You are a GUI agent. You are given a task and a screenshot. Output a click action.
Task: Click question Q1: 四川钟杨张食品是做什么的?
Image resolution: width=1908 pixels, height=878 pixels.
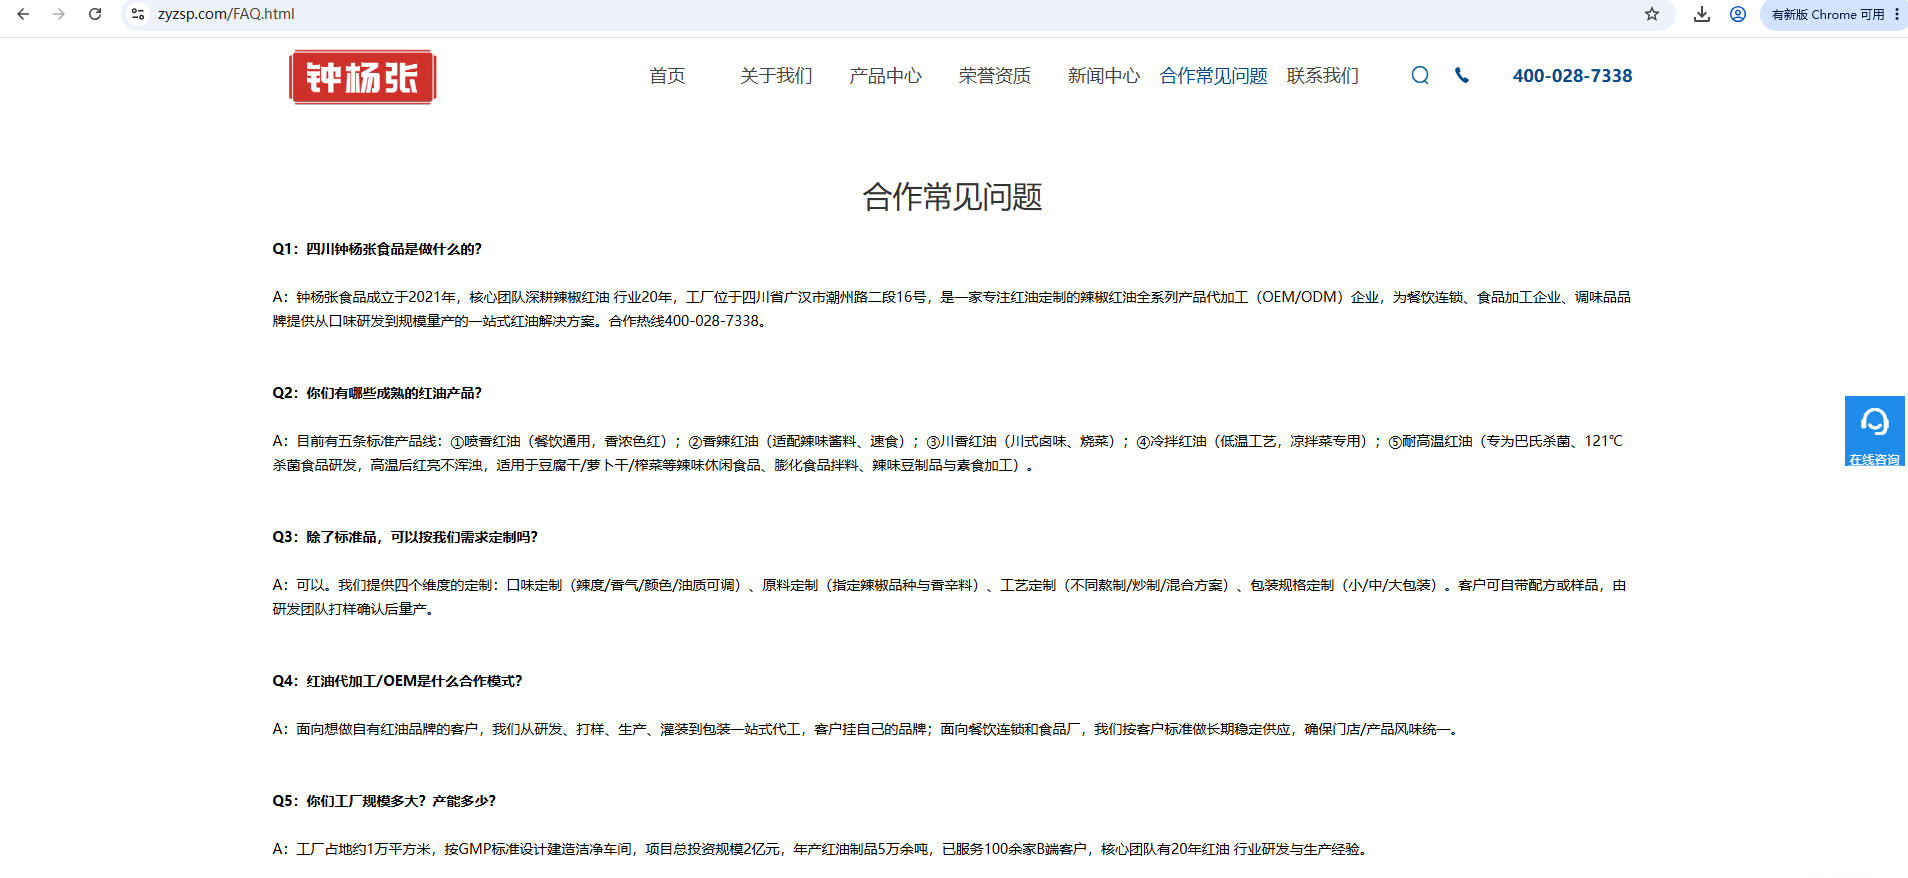(x=377, y=249)
